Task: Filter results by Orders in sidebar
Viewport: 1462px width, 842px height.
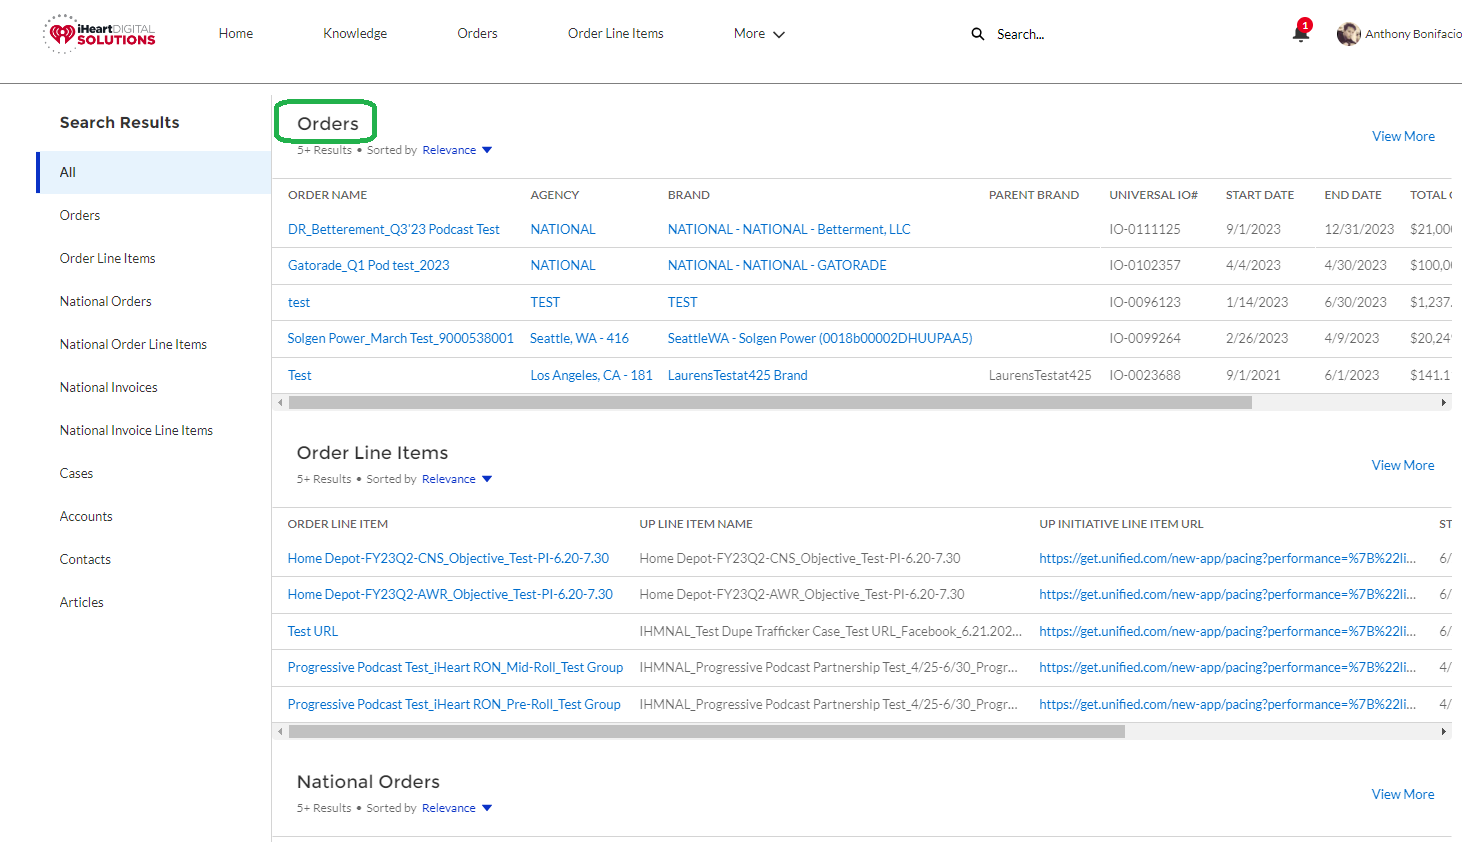Action: coord(80,215)
